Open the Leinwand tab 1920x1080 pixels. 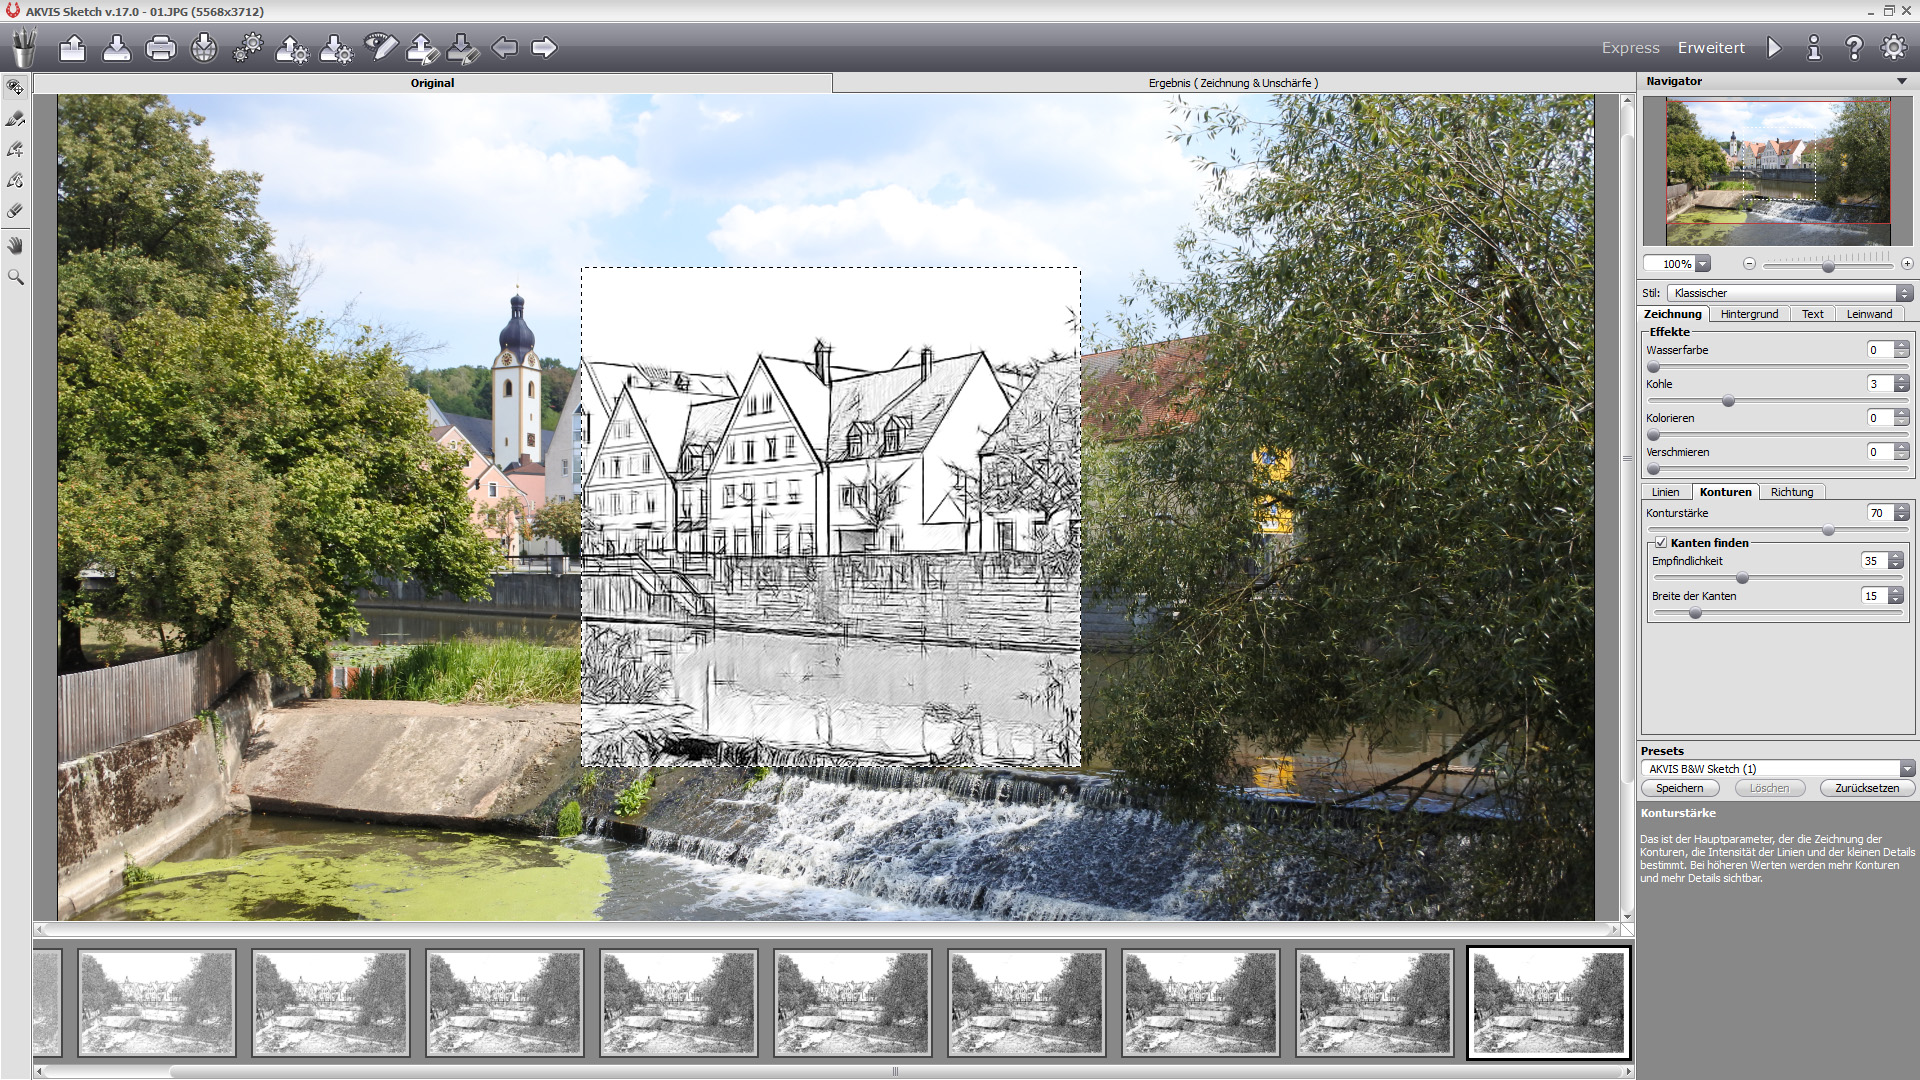[1869, 314]
